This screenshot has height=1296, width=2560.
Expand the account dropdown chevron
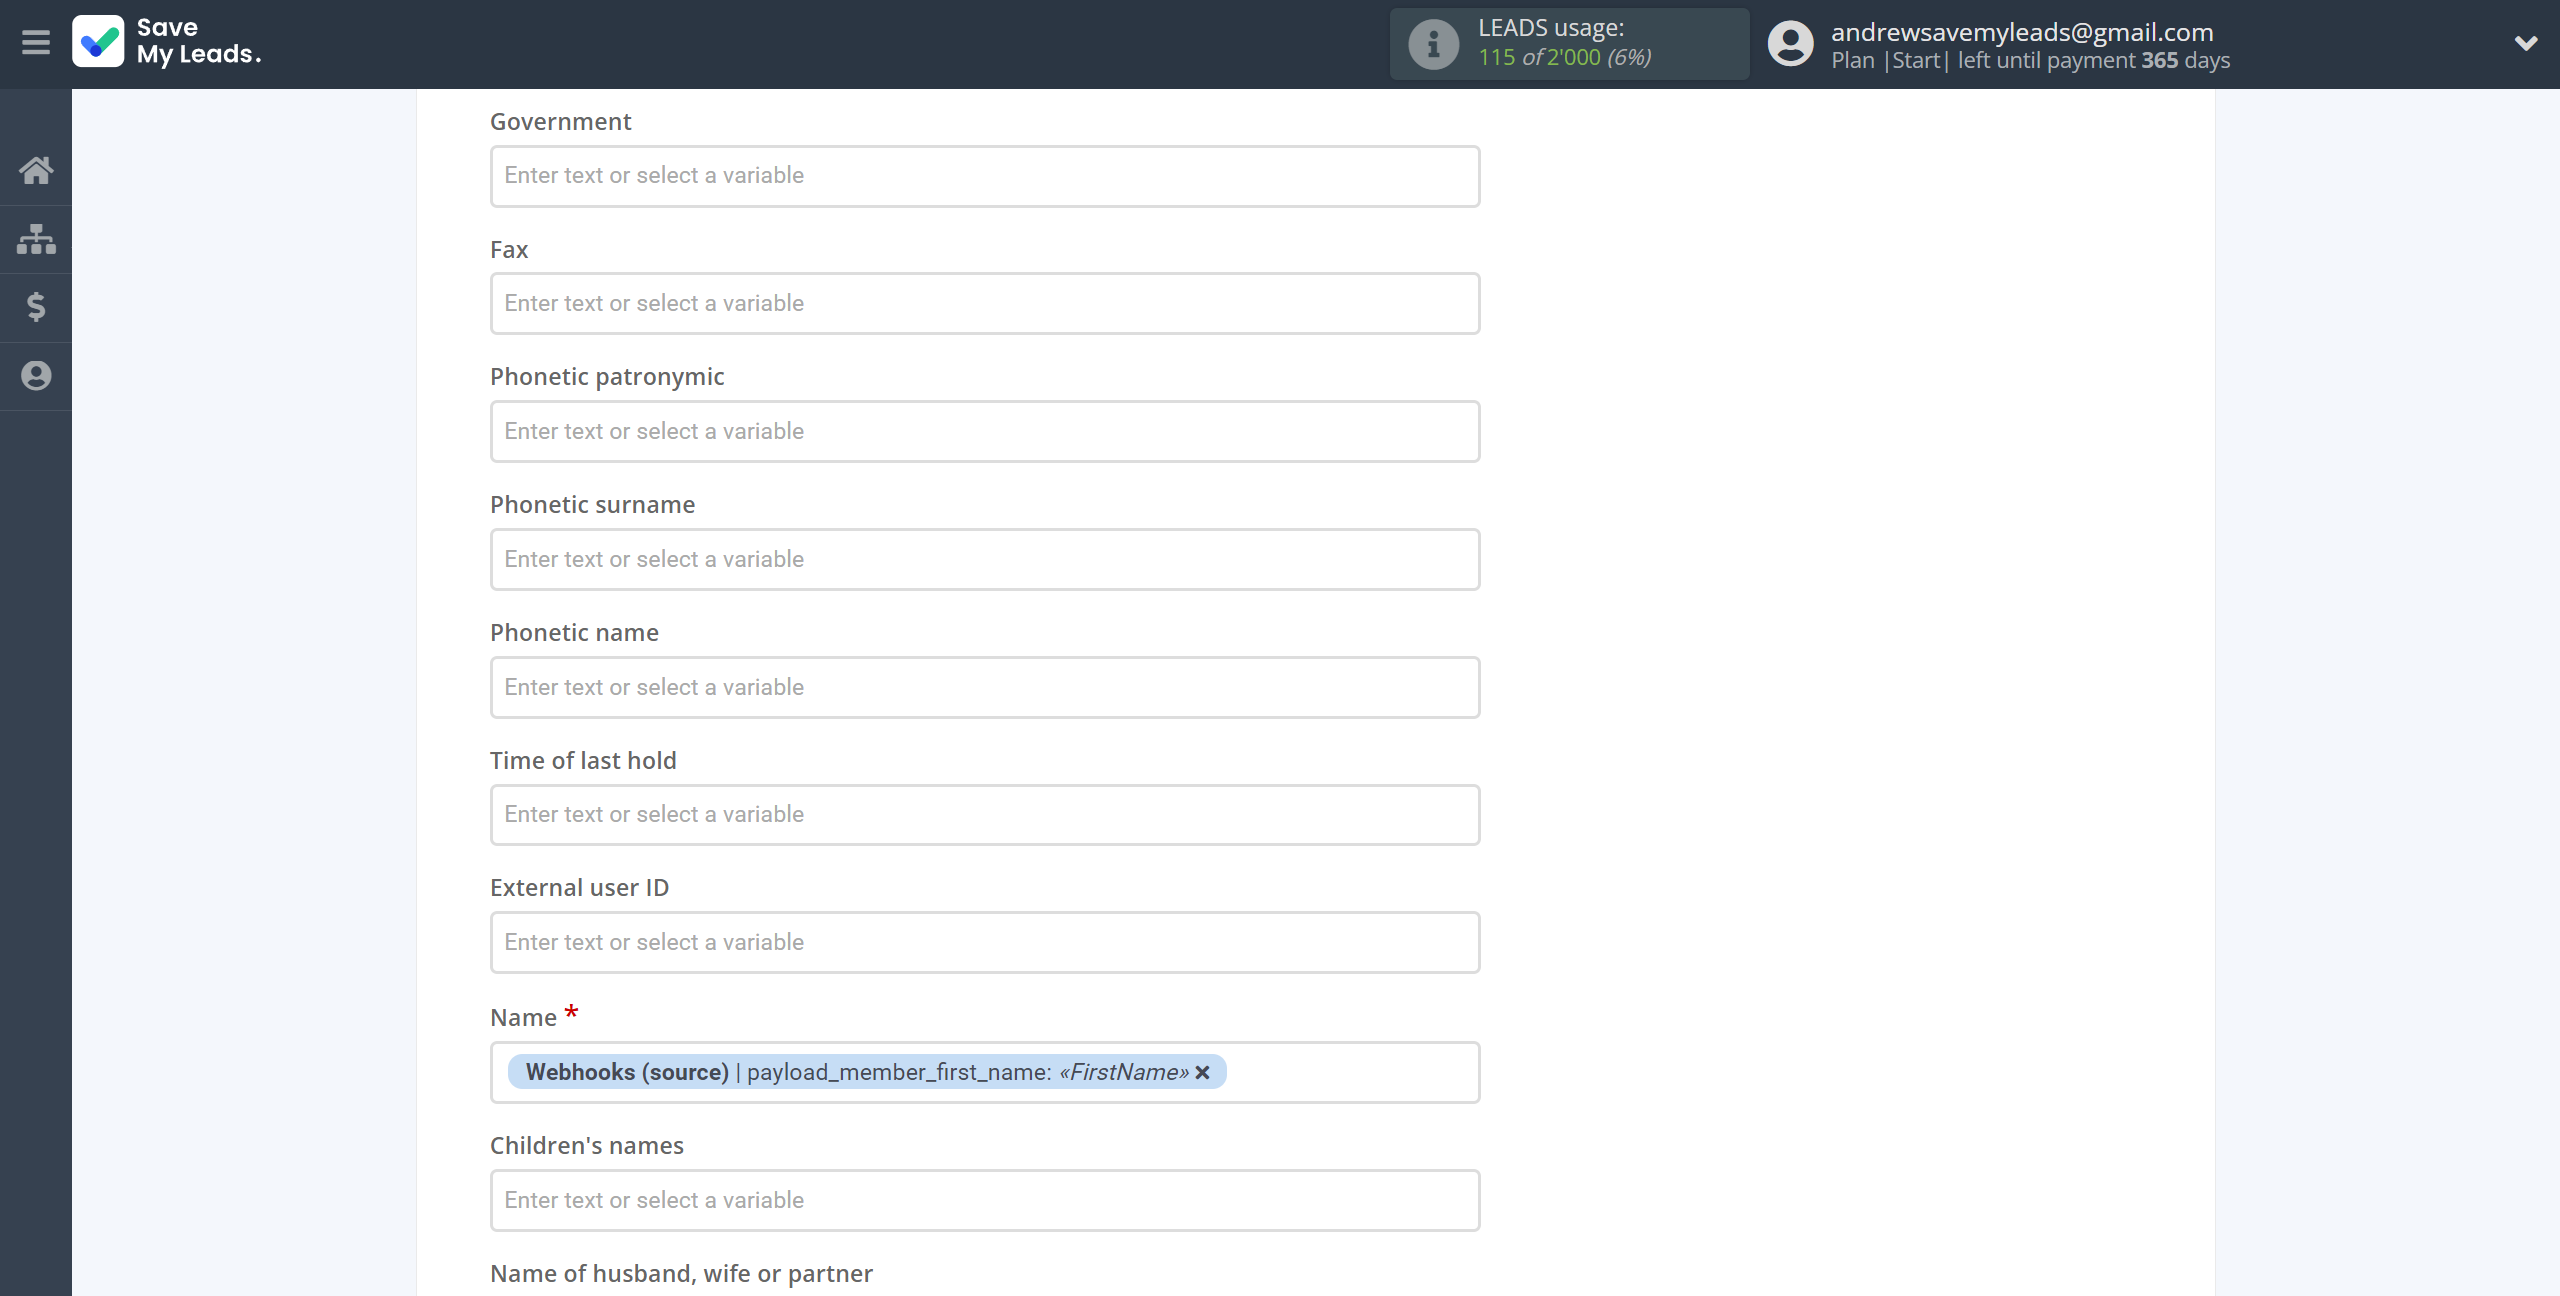pos(2526,43)
